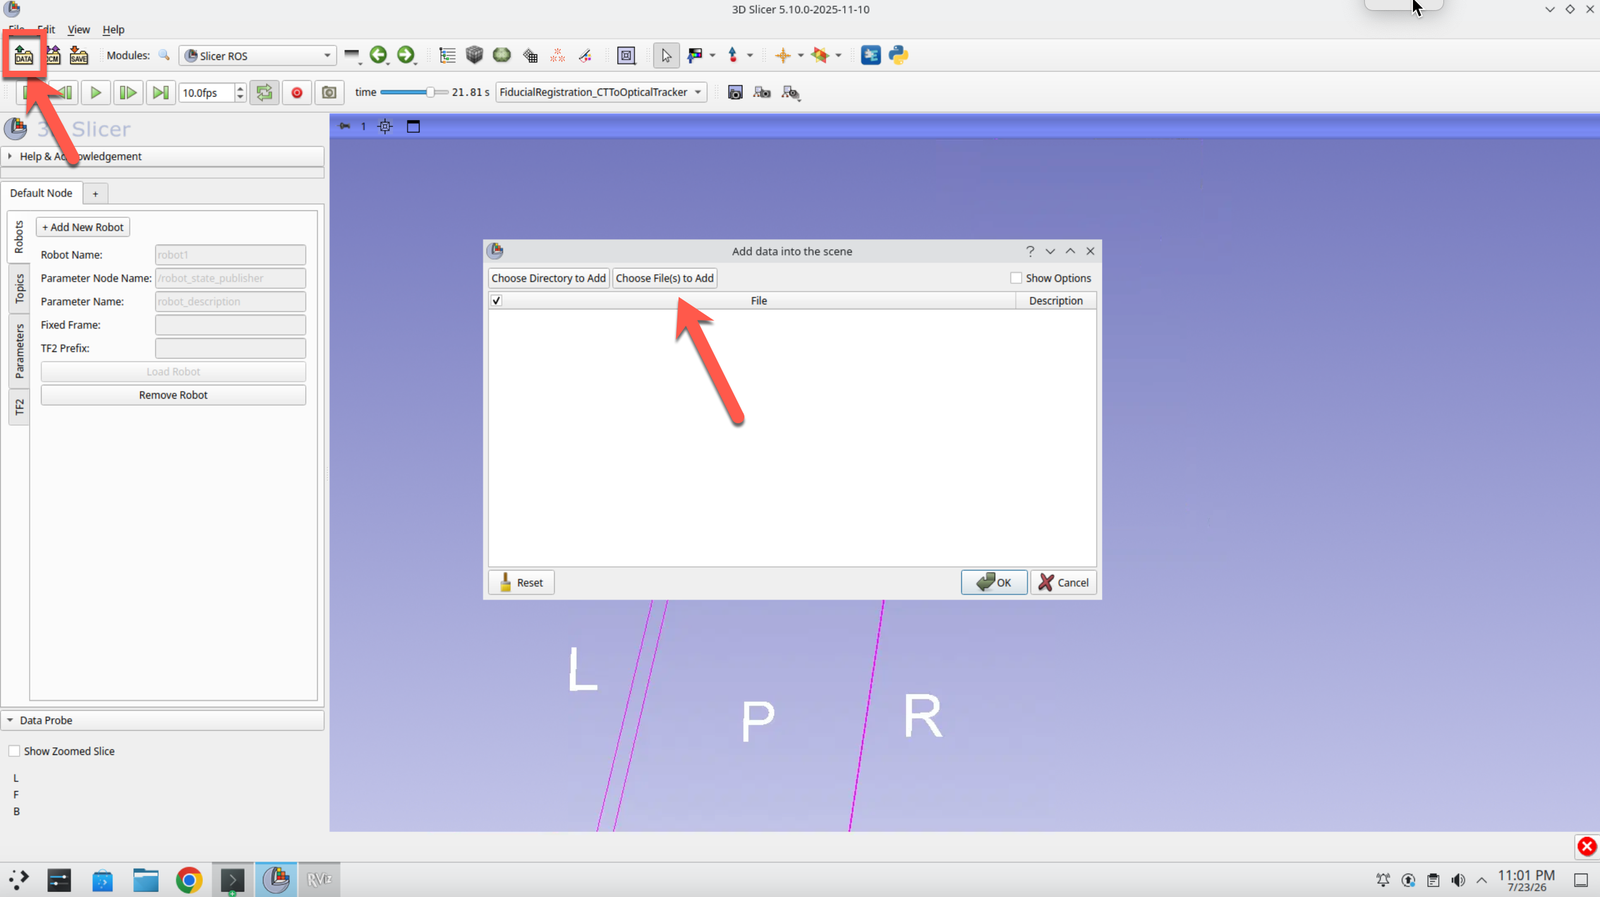Click the window/level adjust mode icon

[x=695, y=55]
